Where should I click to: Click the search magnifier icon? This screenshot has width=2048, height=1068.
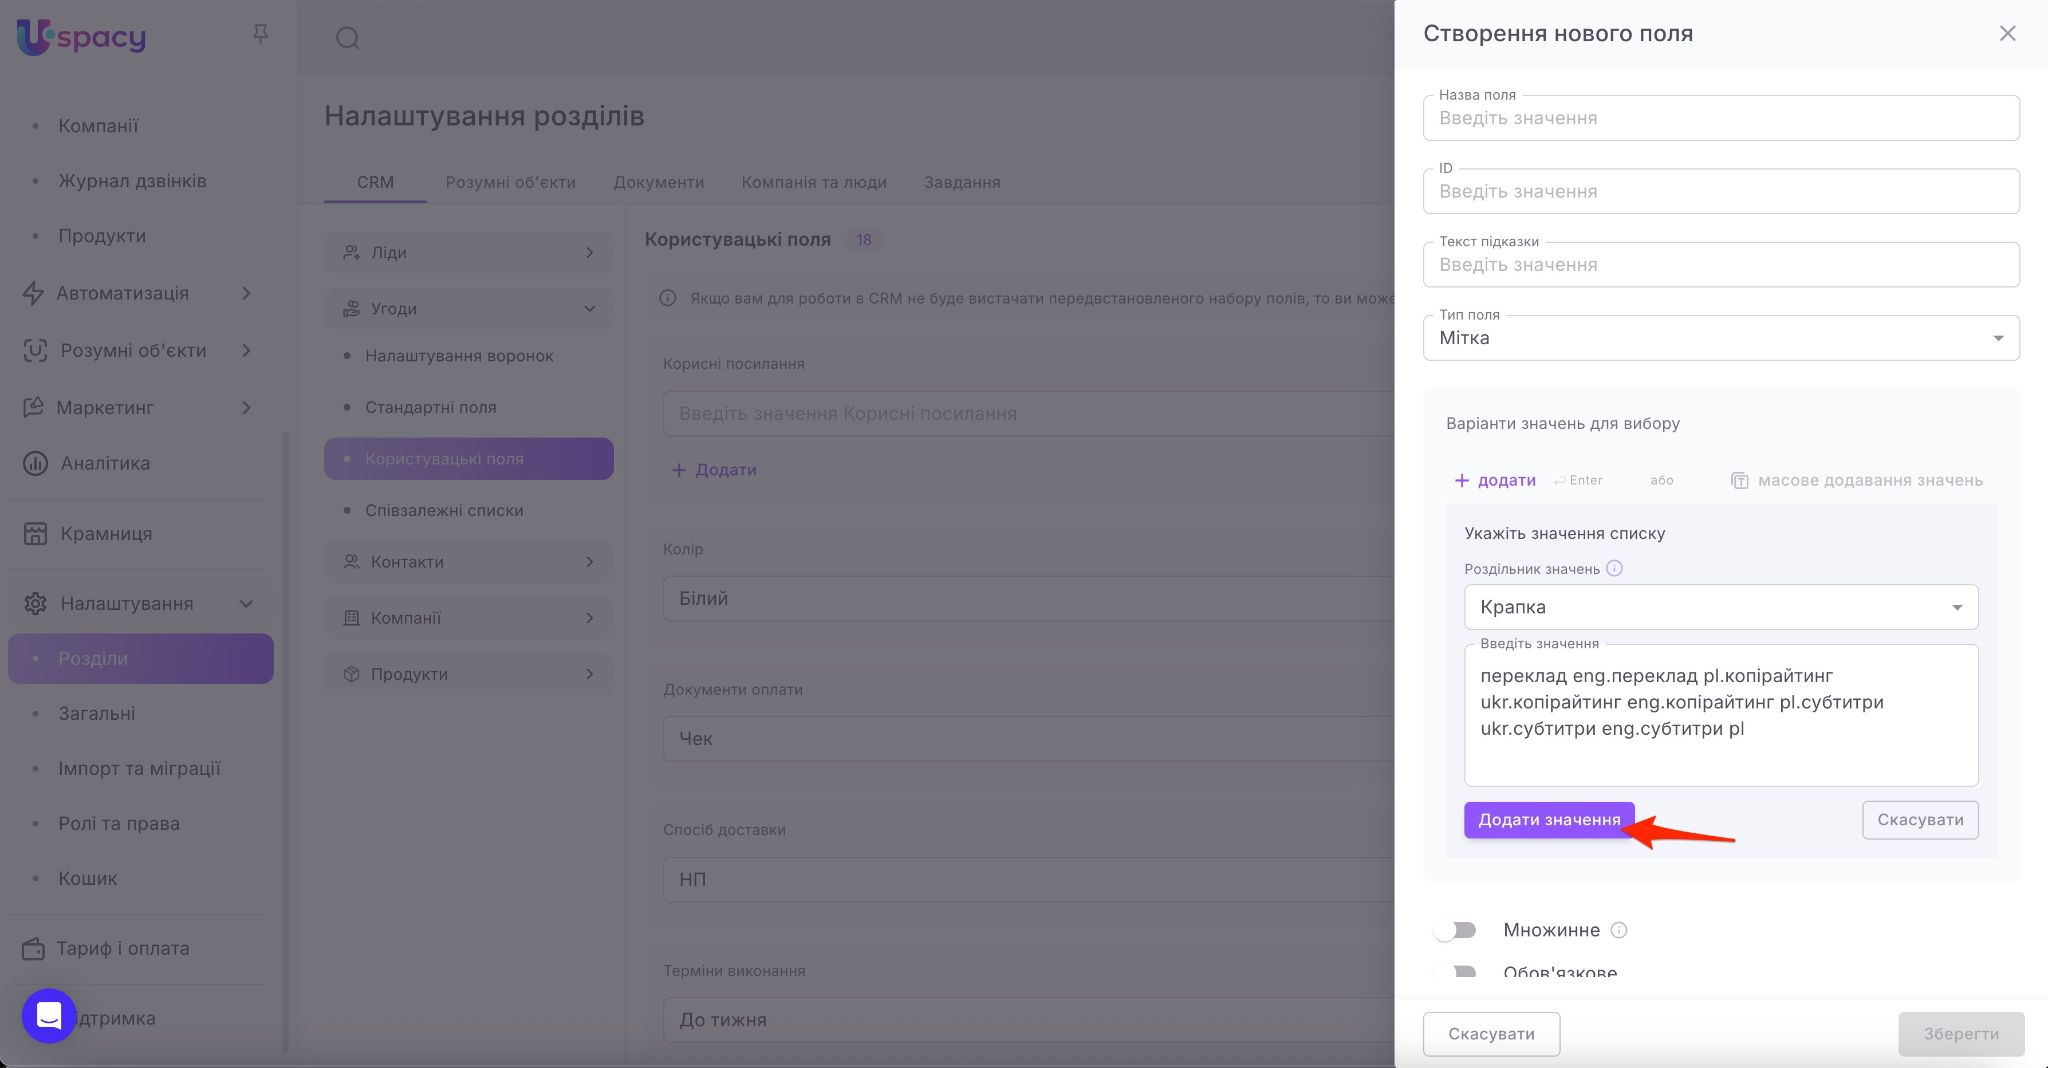347,38
